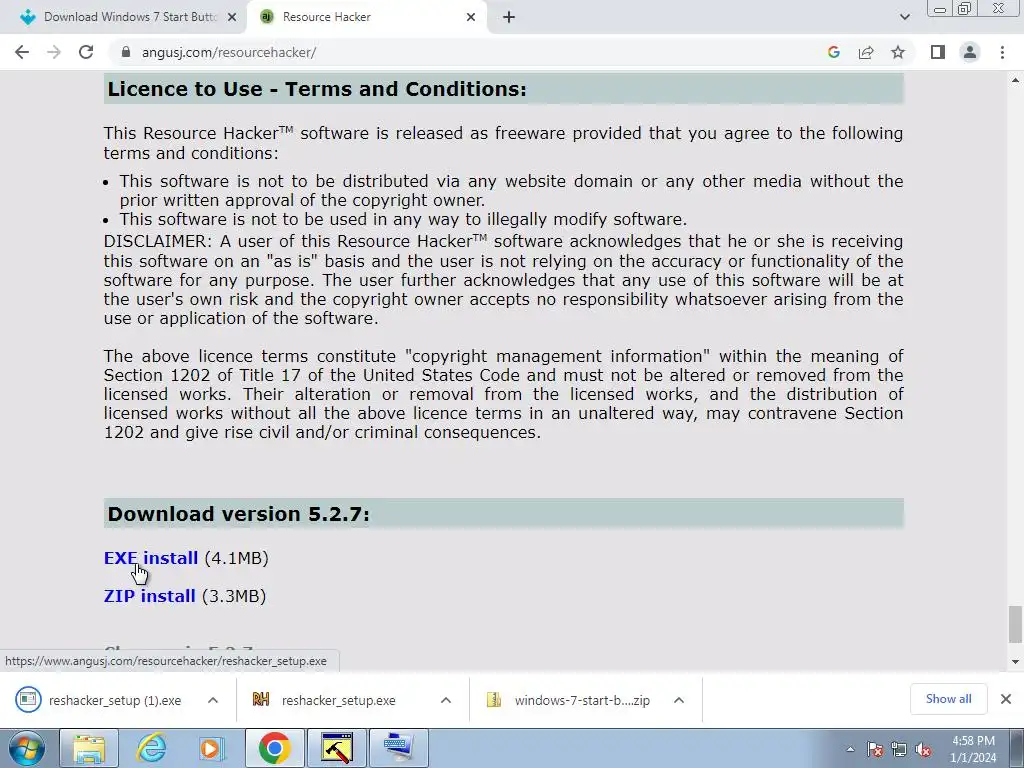Viewport: 1024px width, 768px height.
Task: Select the Resource Hacker tab
Action: pyautogui.click(x=367, y=17)
